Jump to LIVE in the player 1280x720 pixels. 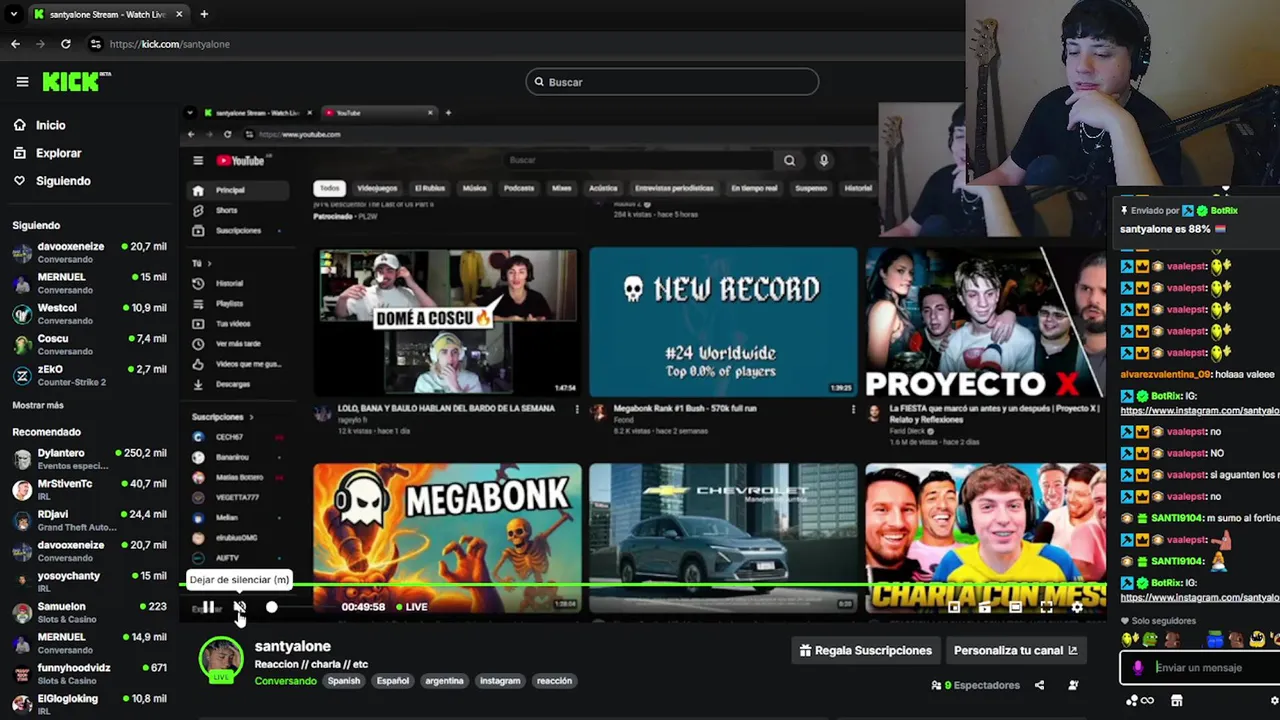point(411,607)
